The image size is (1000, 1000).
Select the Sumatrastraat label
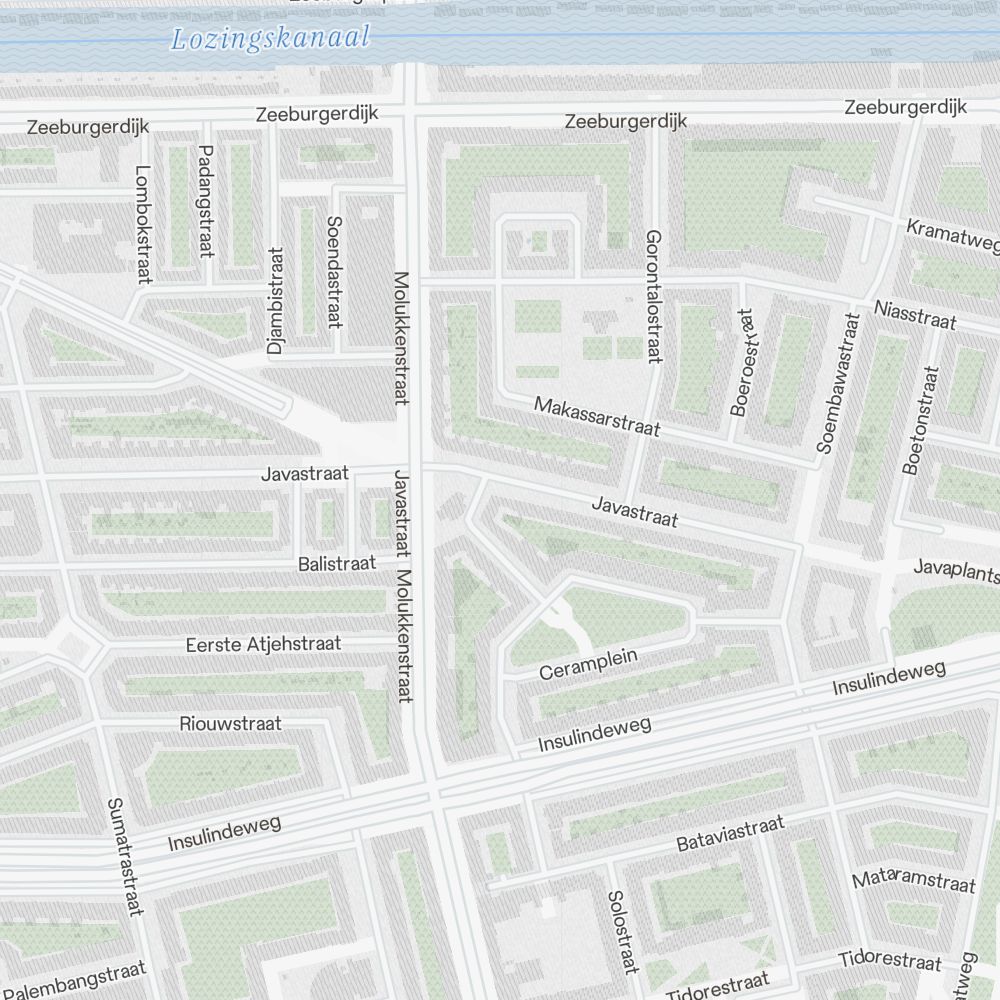pos(122,856)
